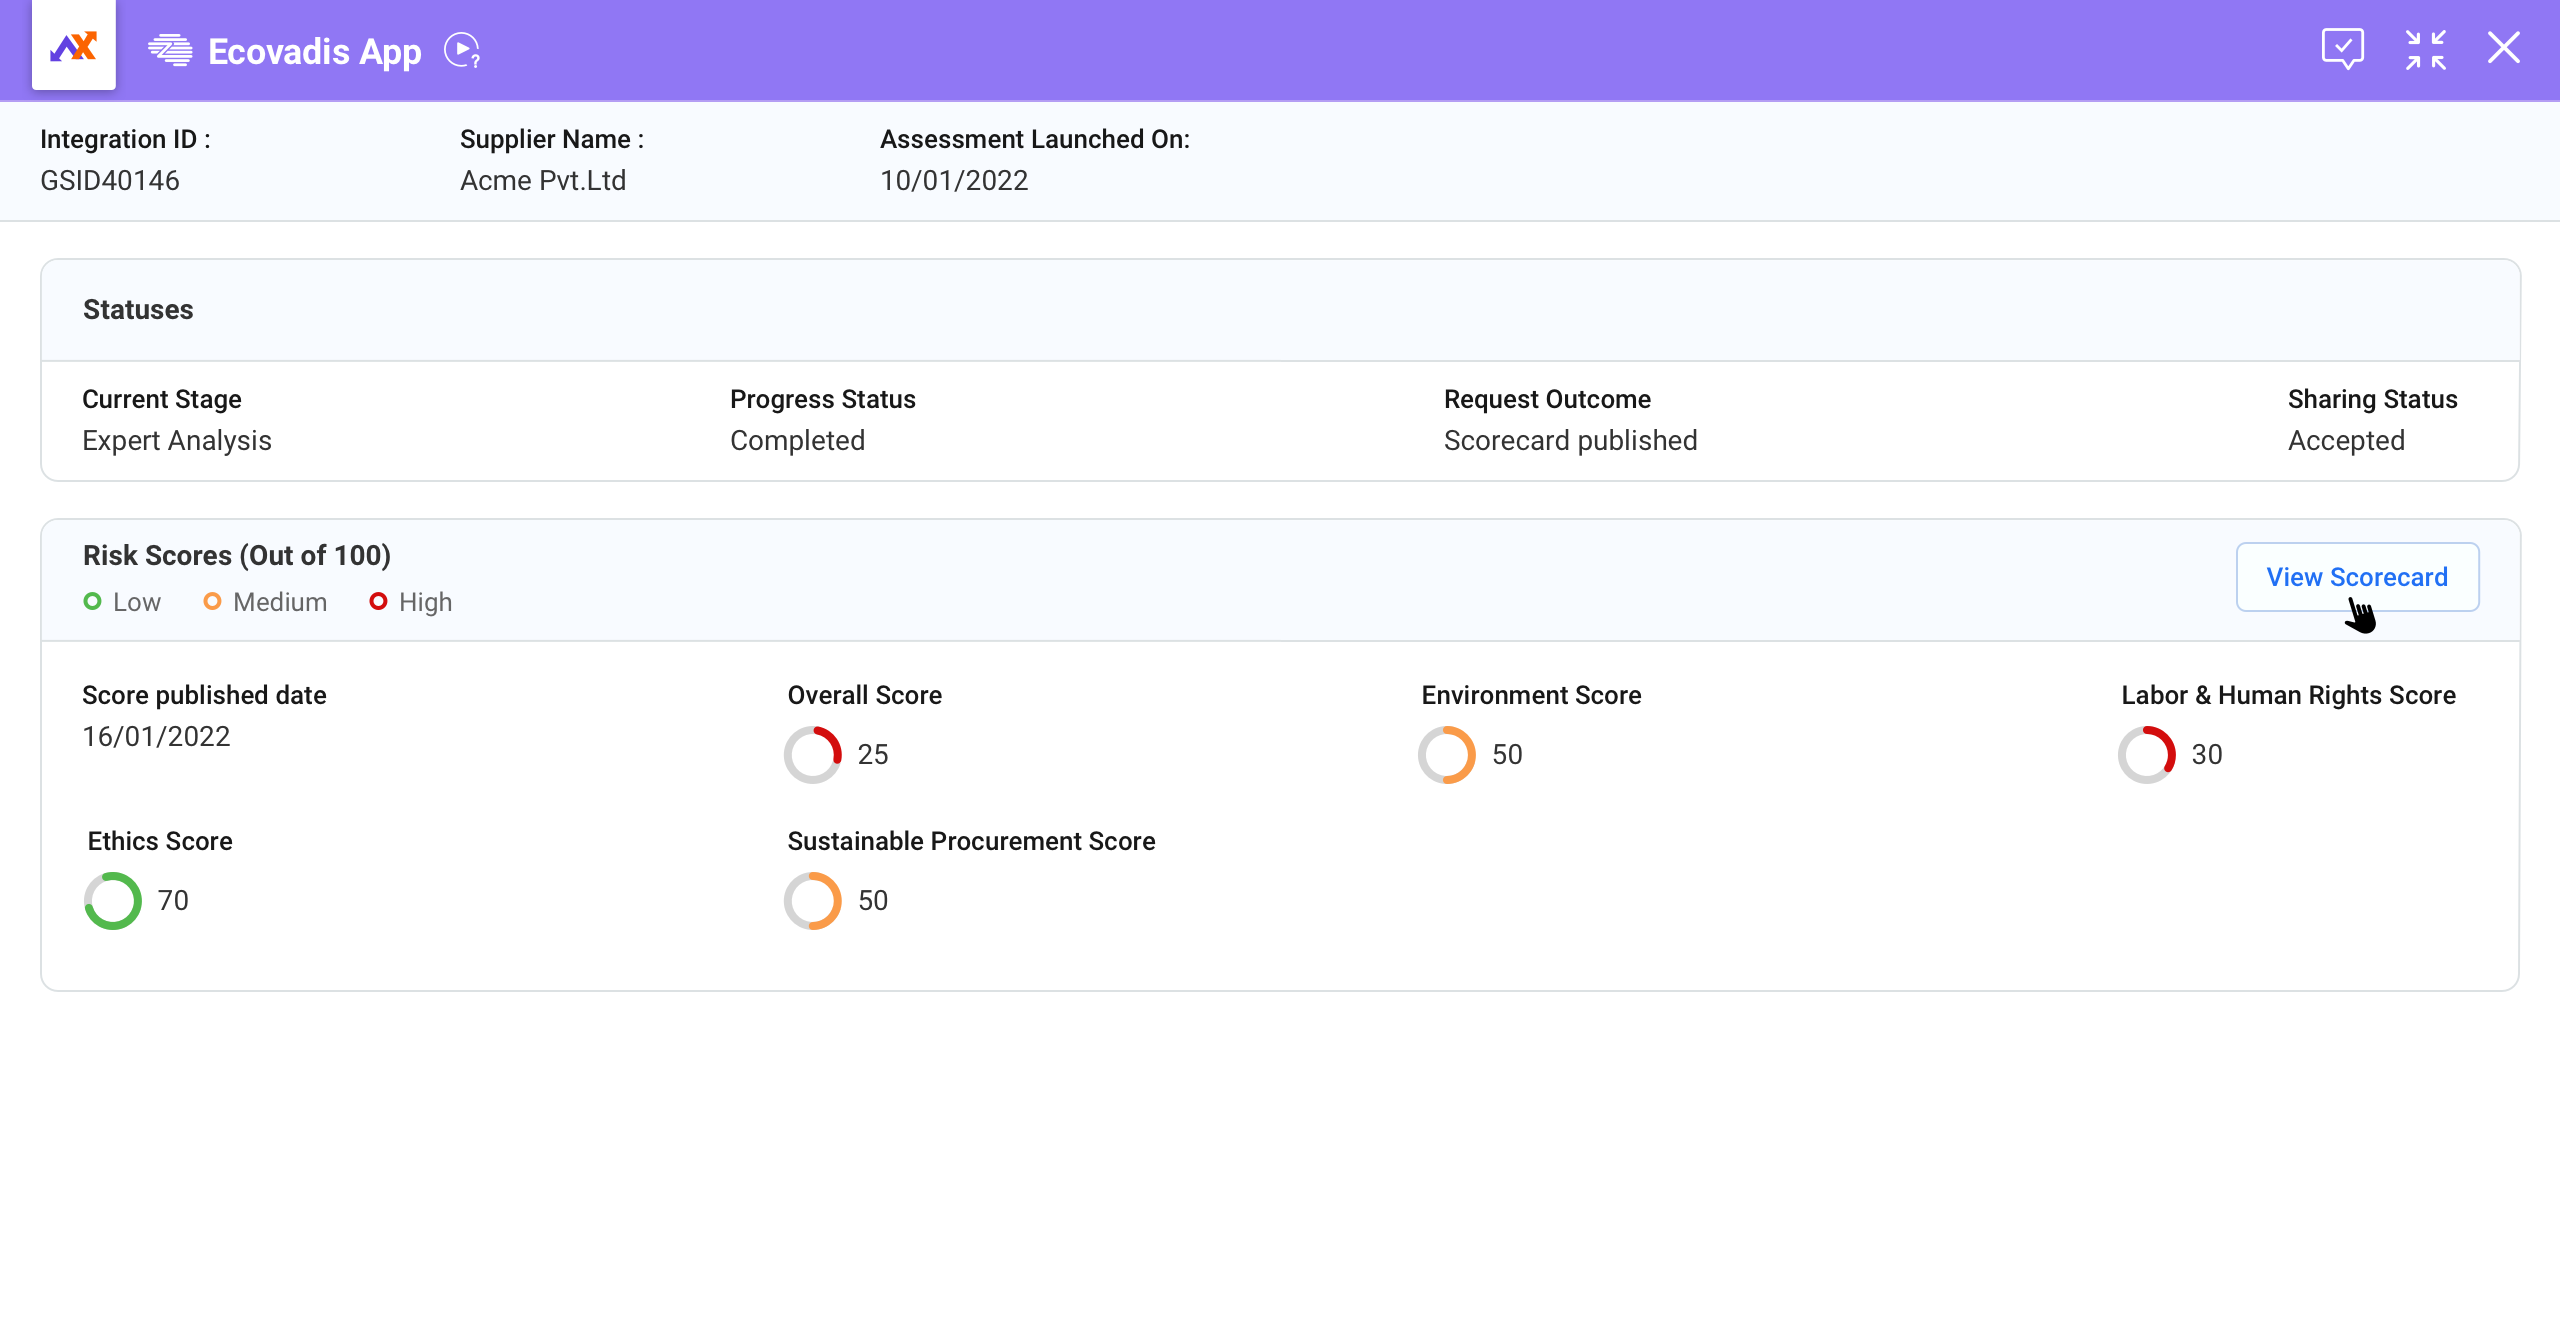Select Integration ID value GSID40146
2560x1330 pixels.
click(x=110, y=180)
